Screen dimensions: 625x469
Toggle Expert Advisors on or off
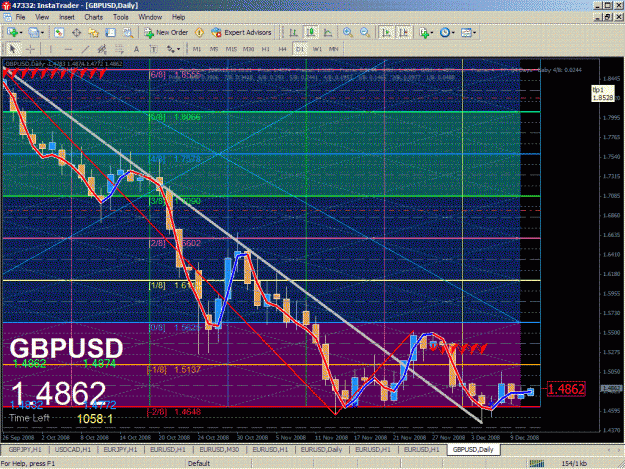click(x=241, y=33)
